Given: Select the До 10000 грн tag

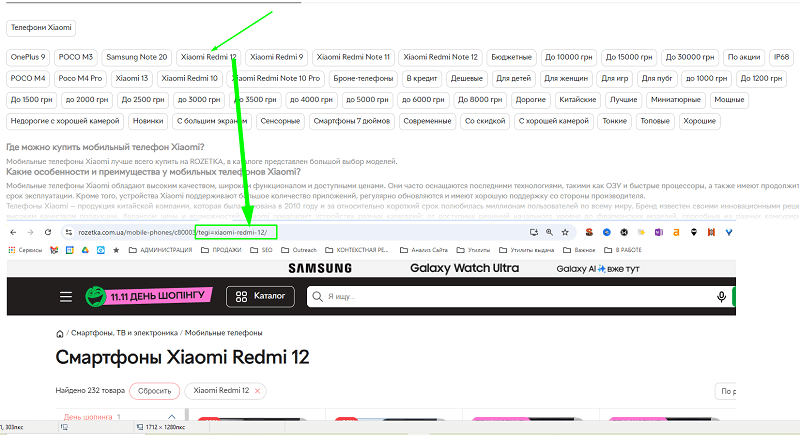Looking at the screenshot, I should click(x=568, y=57).
